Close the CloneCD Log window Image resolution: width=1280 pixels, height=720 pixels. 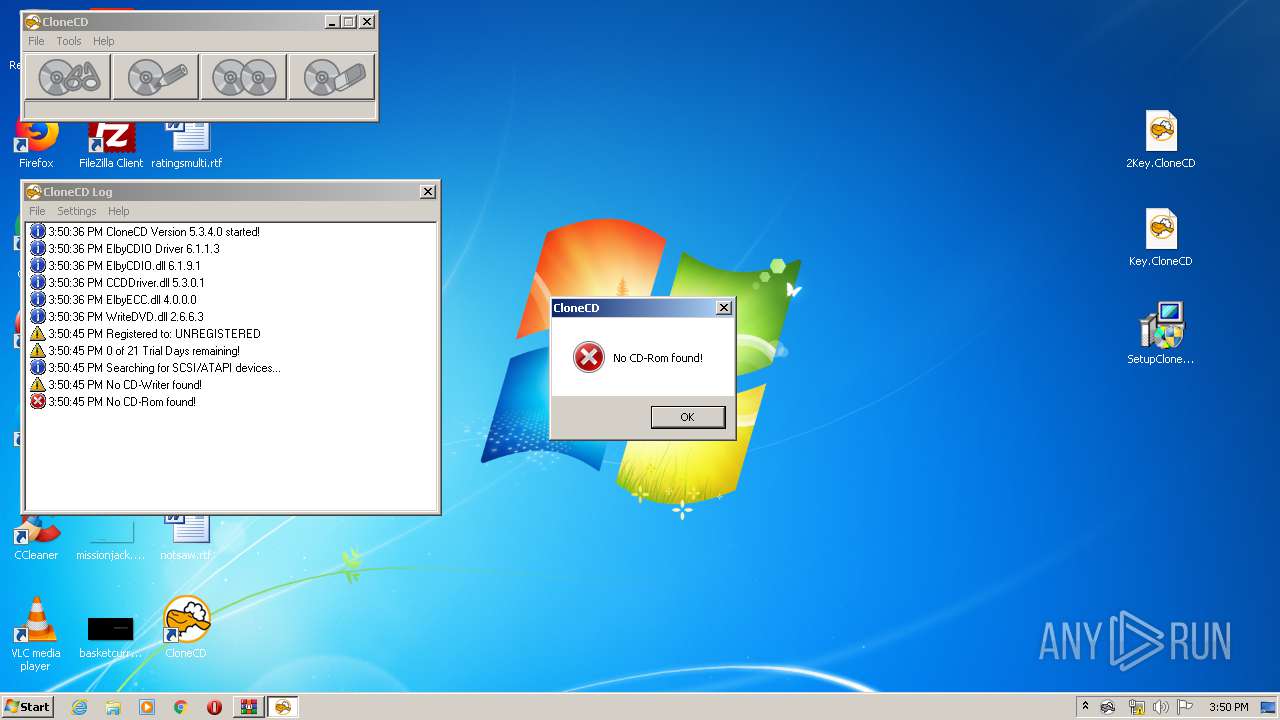(x=428, y=192)
